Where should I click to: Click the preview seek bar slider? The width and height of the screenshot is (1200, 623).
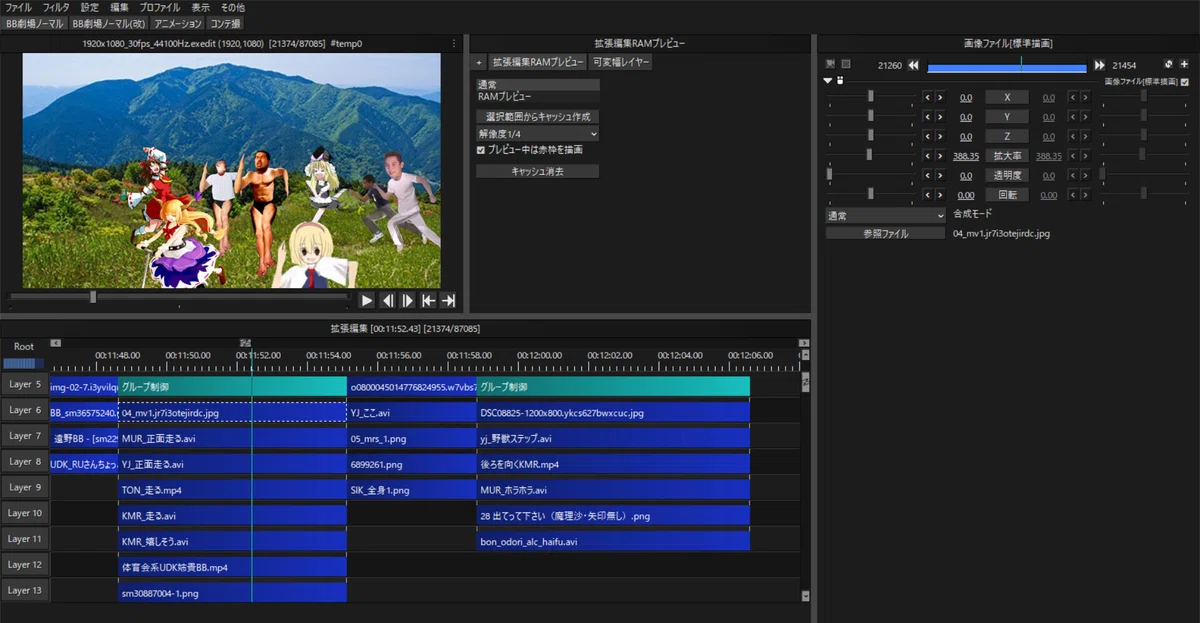click(93, 297)
